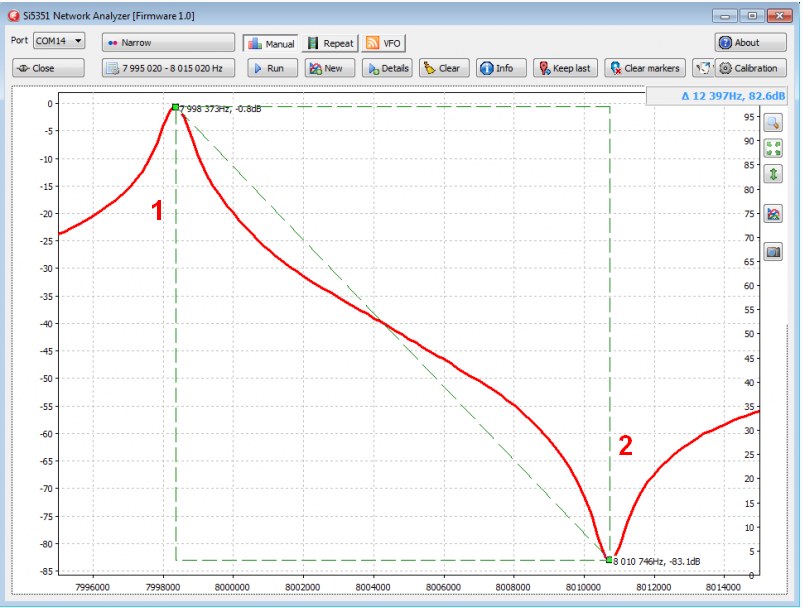Viewport: 803px width, 608px height.
Task: Open the Info dialog
Action: (497, 68)
